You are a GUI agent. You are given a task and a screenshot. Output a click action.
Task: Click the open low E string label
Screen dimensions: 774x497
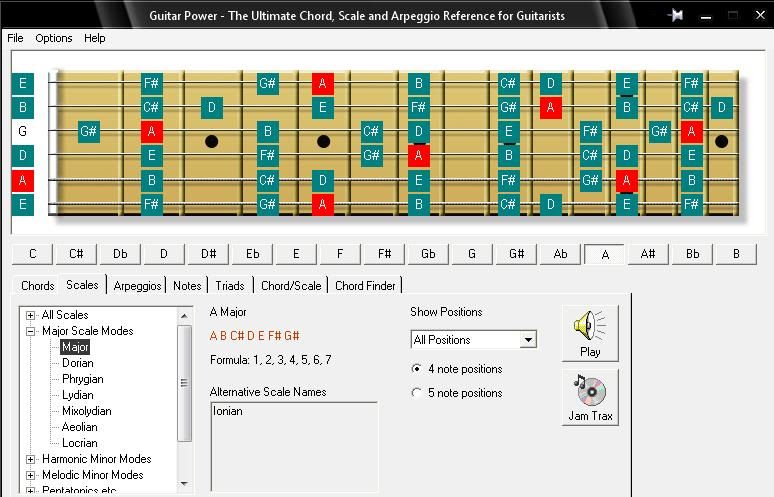[x=23, y=204]
